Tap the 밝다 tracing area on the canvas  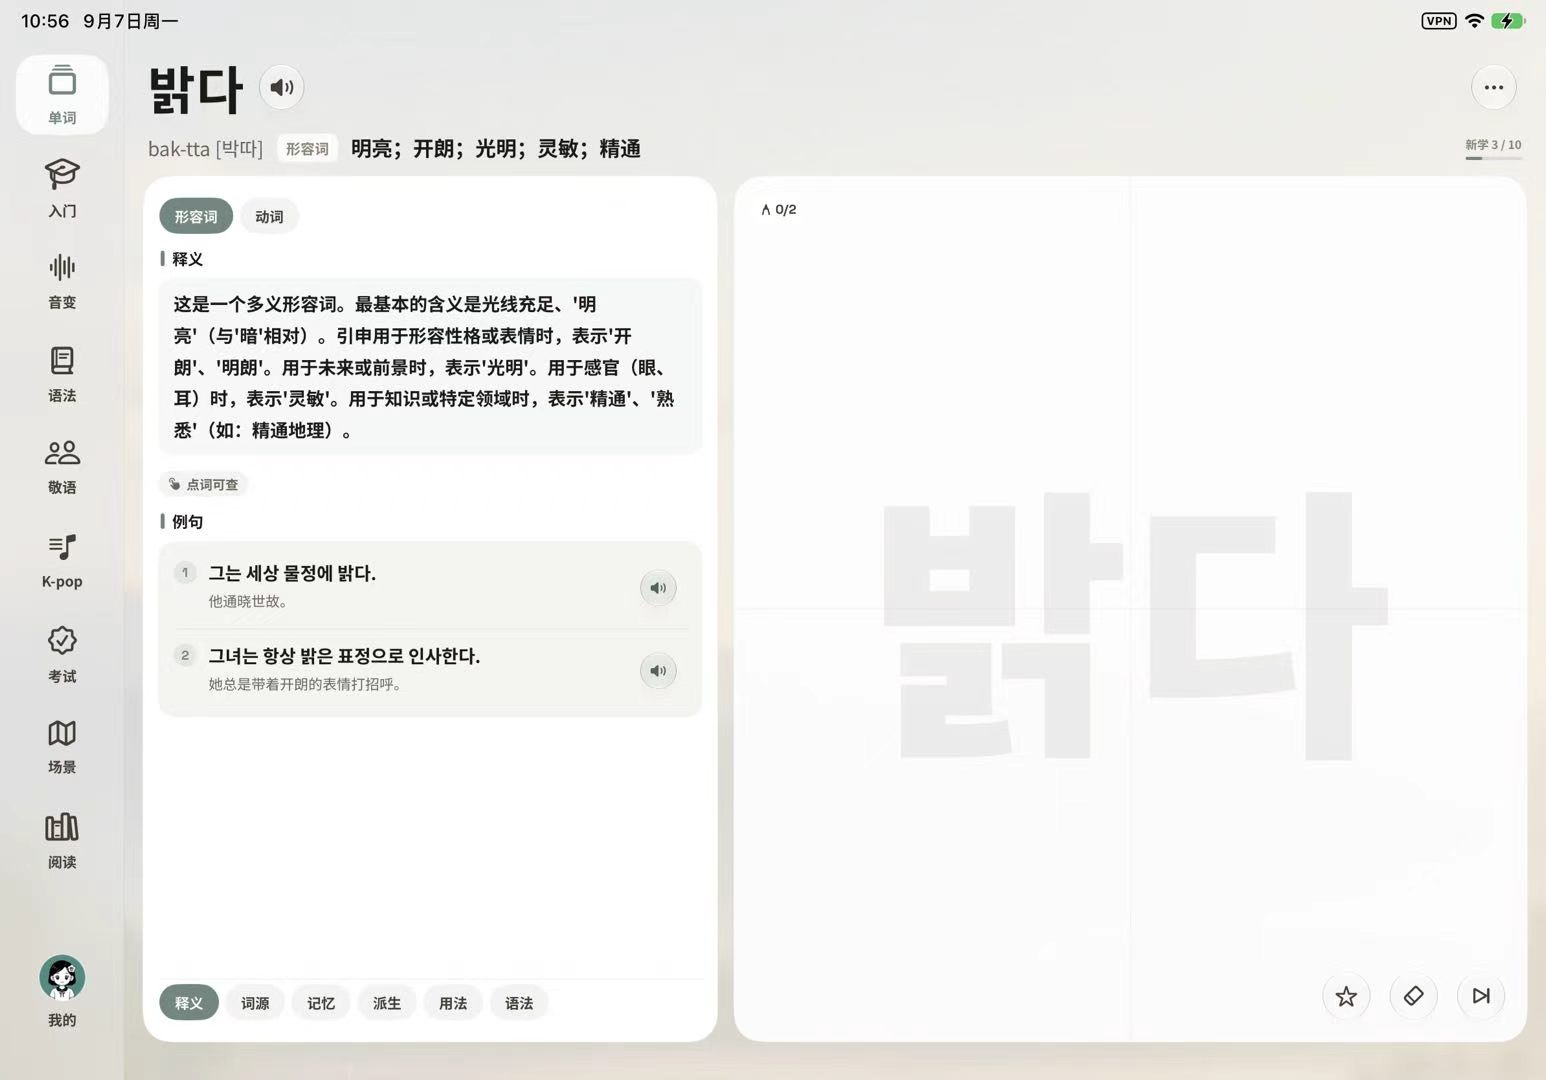point(1135,625)
